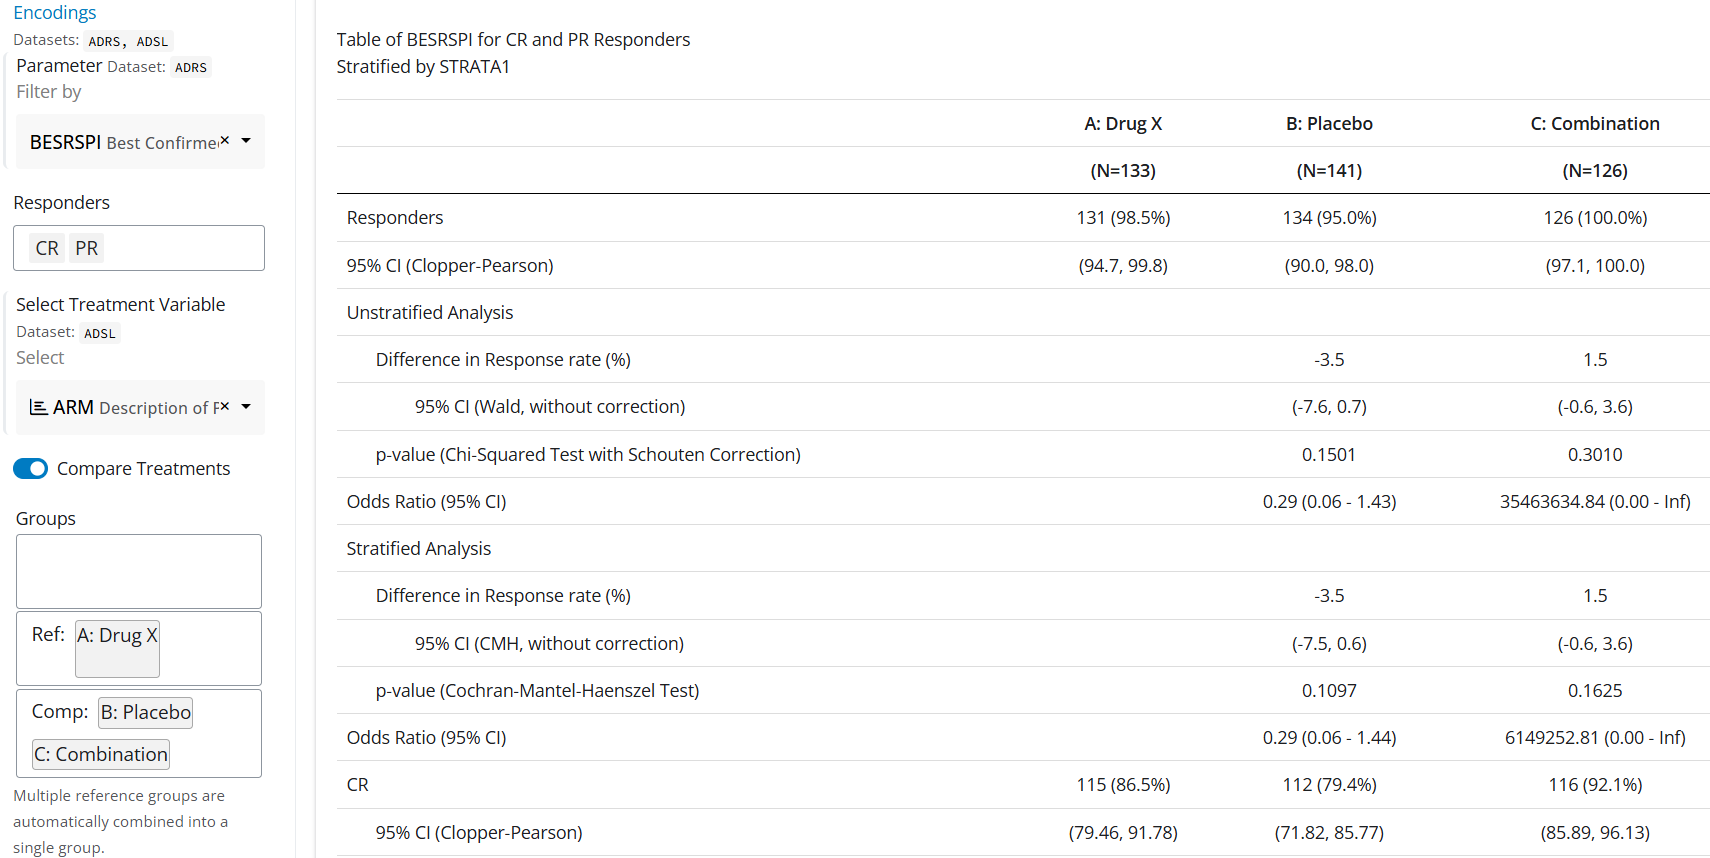Image resolution: width=1710 pixels, height=858 pixels.
Task: Select the CR responder tag
Action: (47, 248)
